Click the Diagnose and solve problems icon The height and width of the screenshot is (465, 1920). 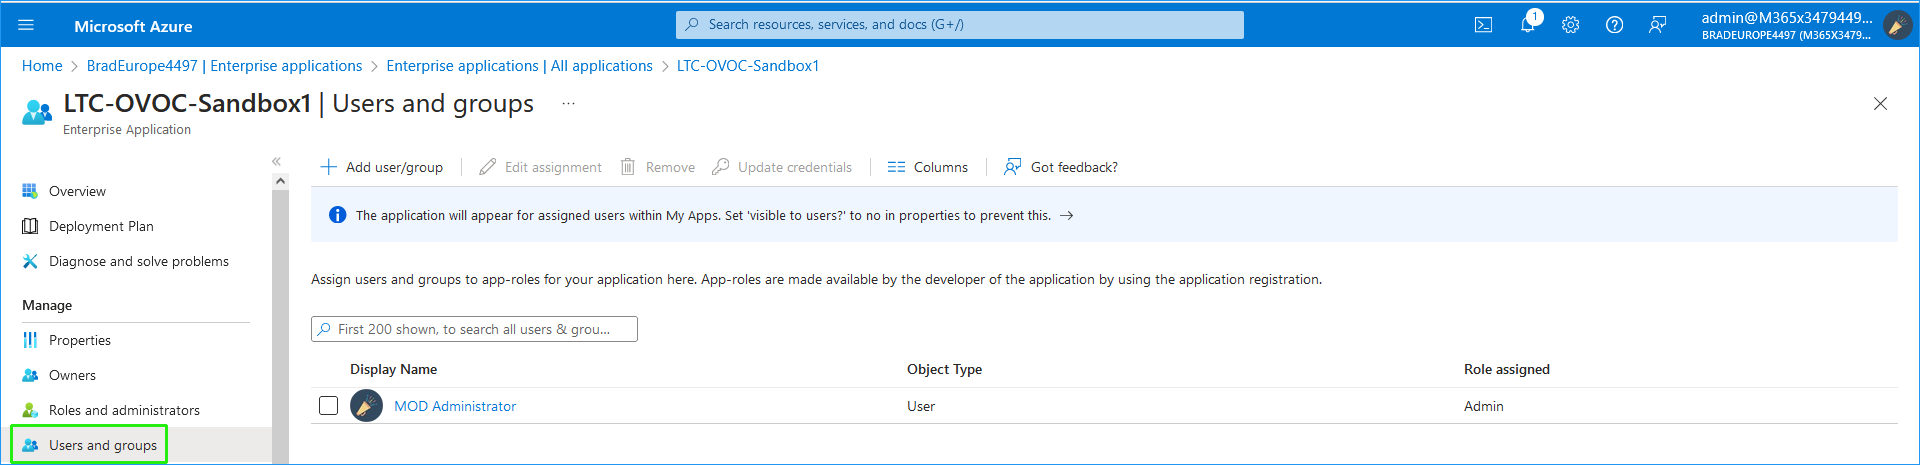point(30,261)
